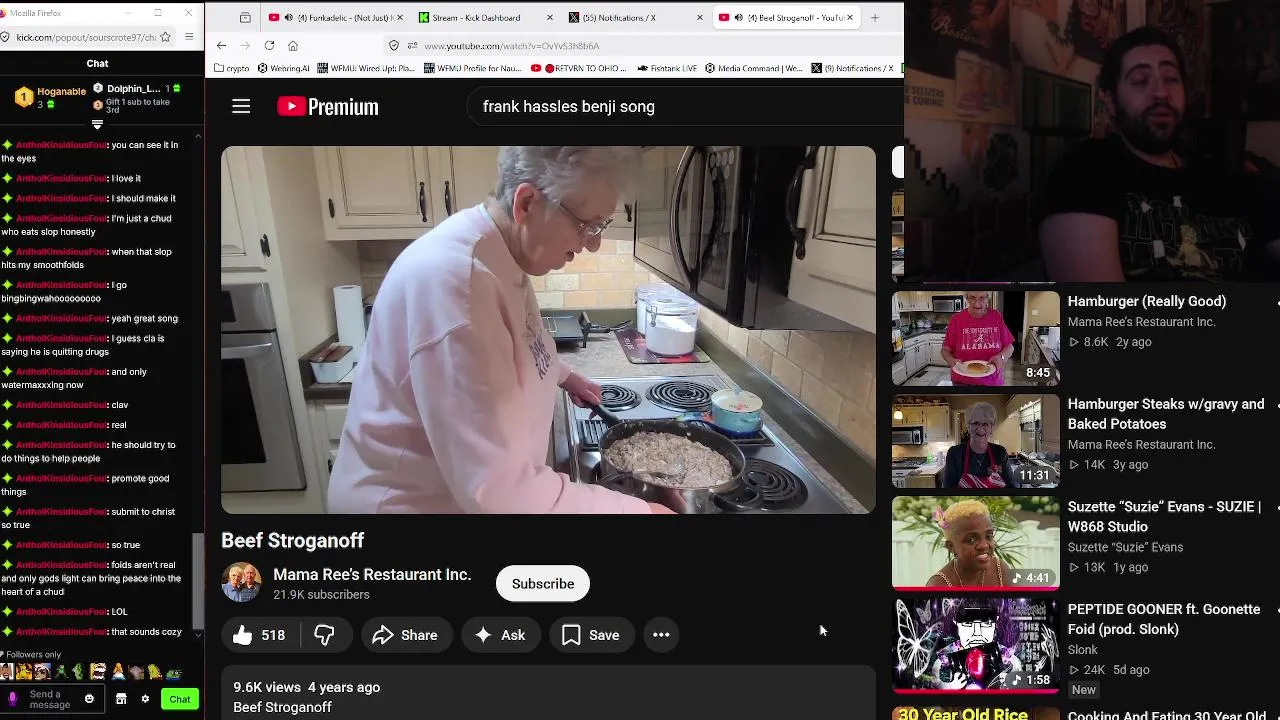The image size is (1280, 720).
Task: Open Suzette "Suzie" Evans video thumbnail
Action: [x=976, y=543]
